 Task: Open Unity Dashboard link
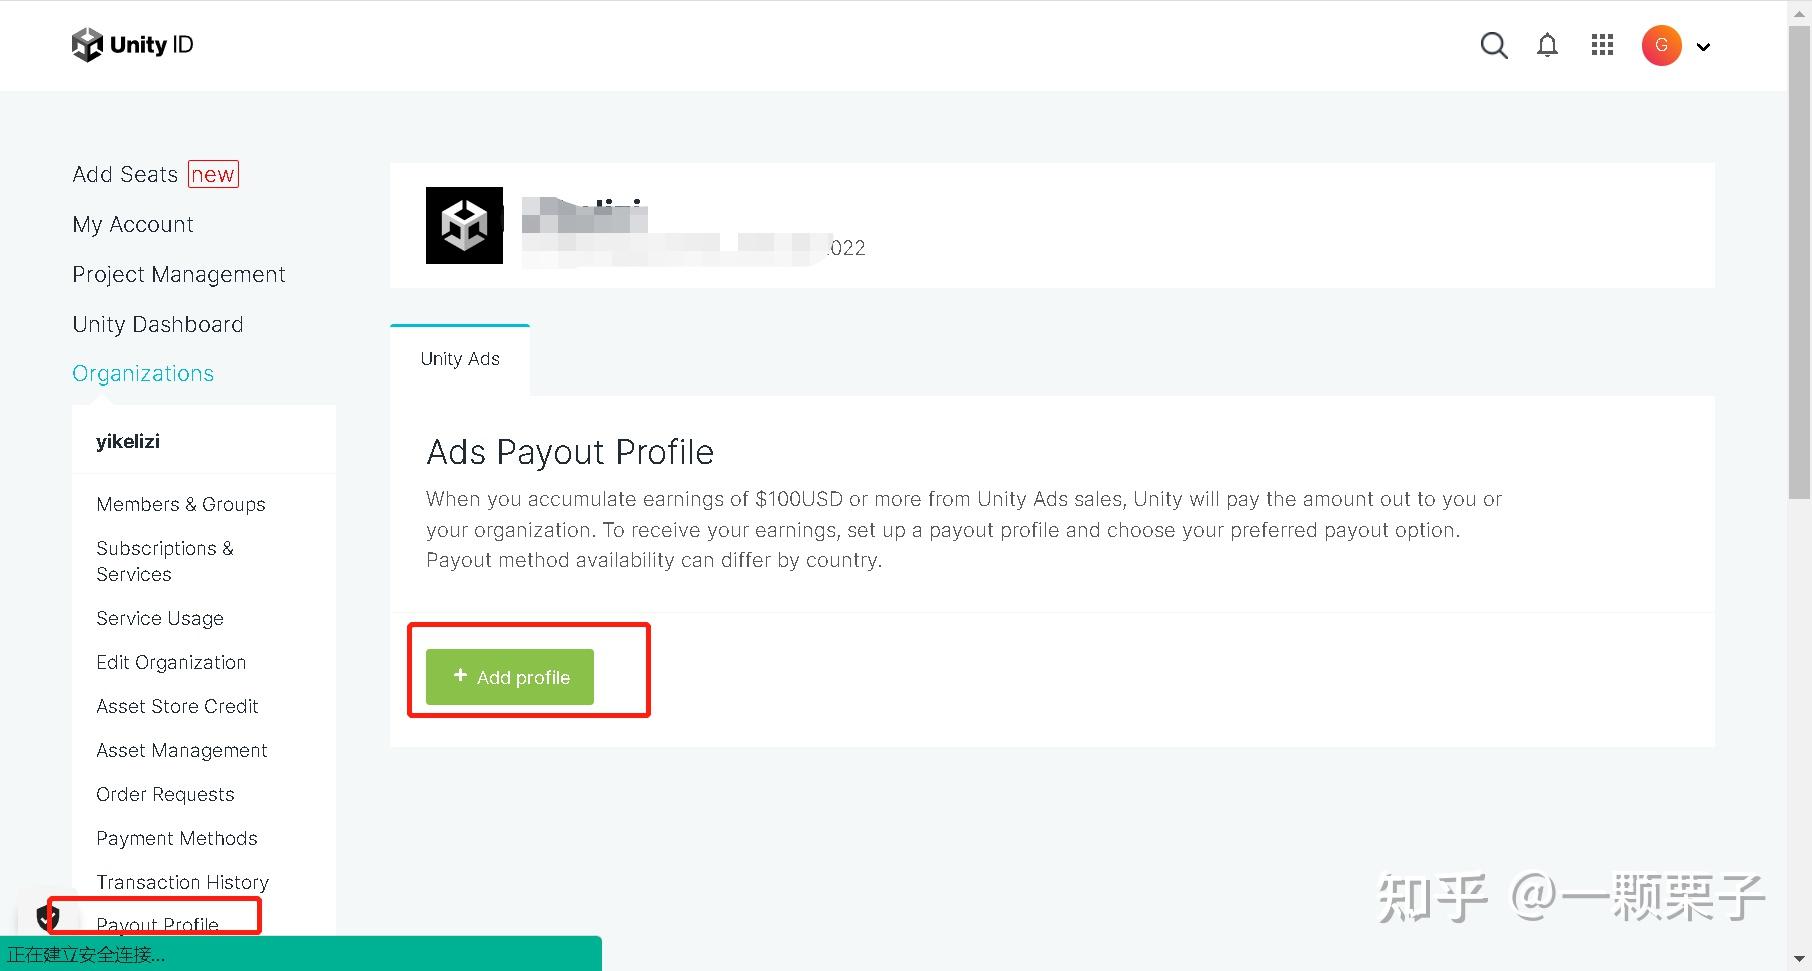tap(158, 324)
